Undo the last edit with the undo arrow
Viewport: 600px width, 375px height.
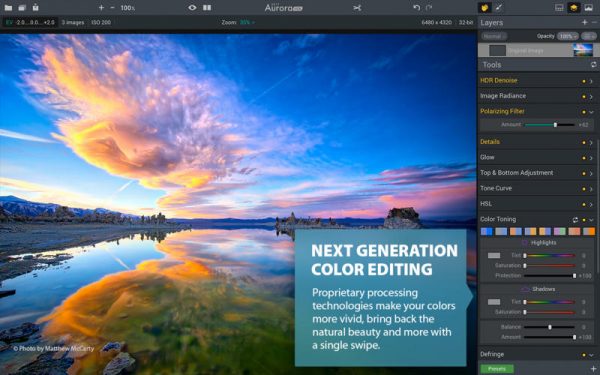(x=416, y=8)
